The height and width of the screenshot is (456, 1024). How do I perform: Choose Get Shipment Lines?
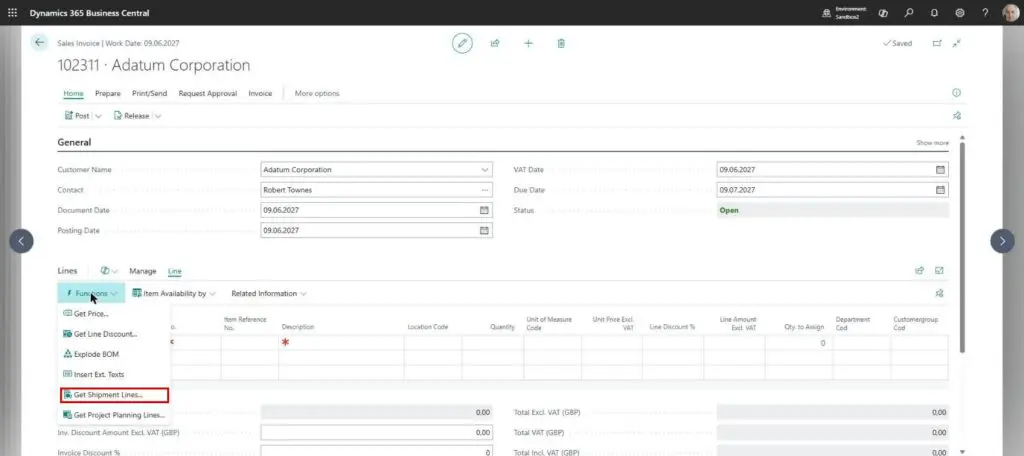tap(114, 395)
